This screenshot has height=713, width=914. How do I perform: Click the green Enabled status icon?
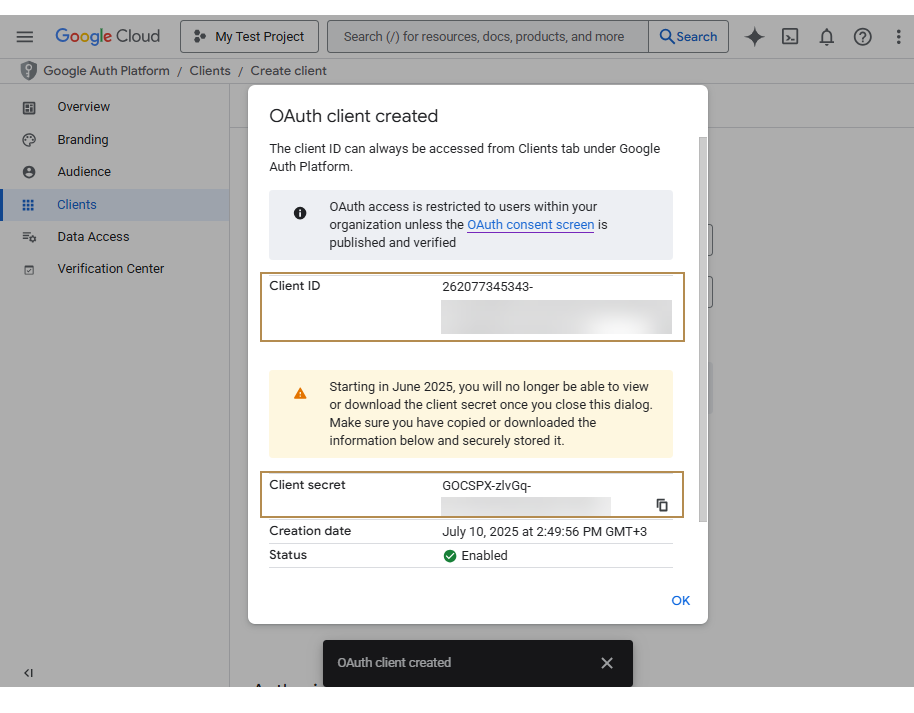(x=449, y=556)
